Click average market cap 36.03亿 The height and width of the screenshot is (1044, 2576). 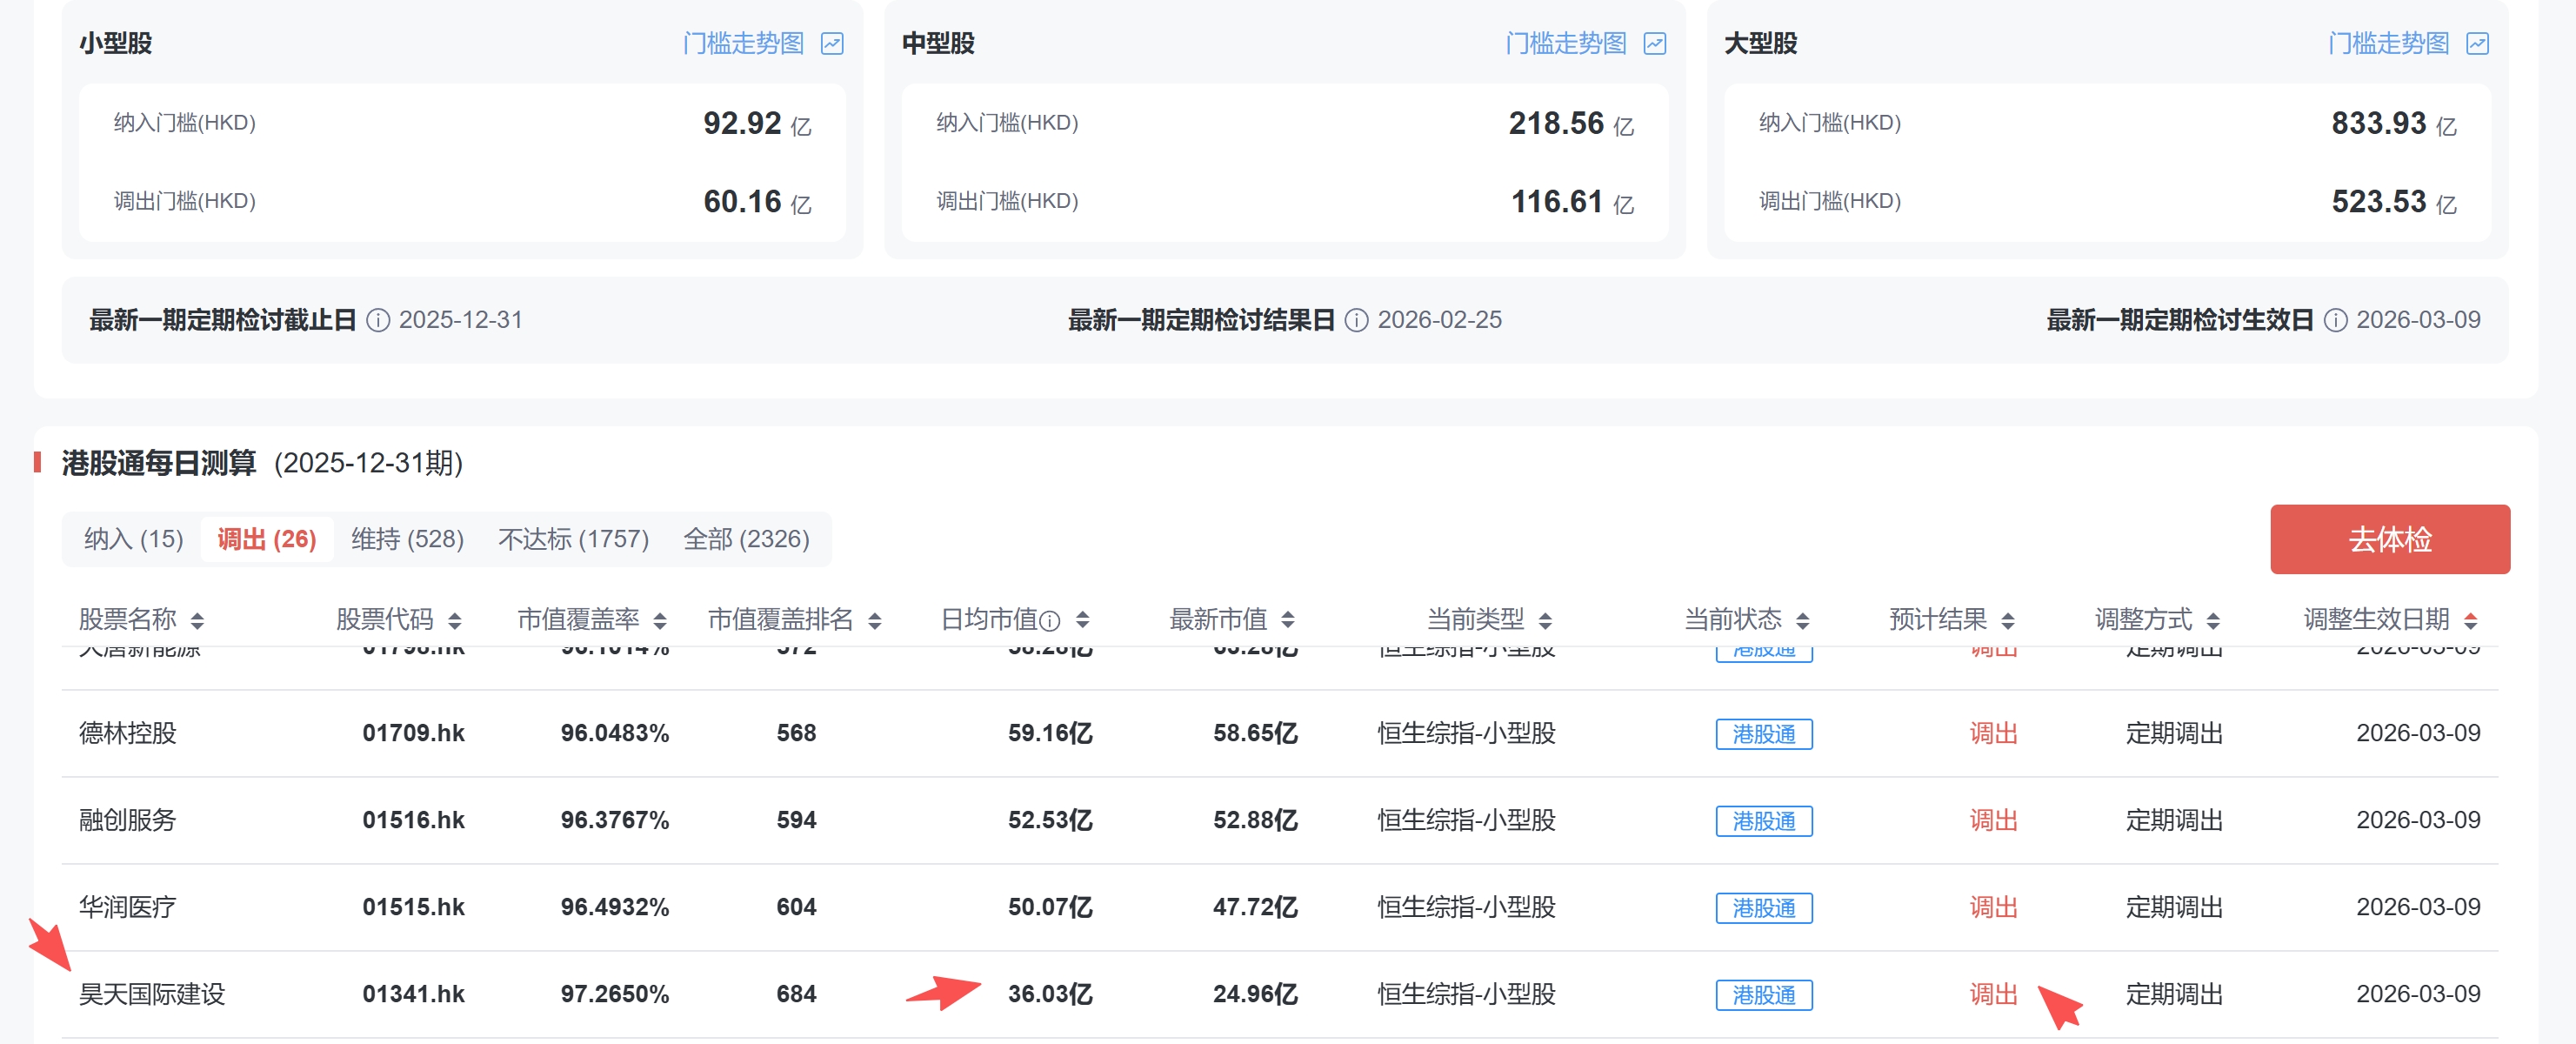pos(1050,995)
